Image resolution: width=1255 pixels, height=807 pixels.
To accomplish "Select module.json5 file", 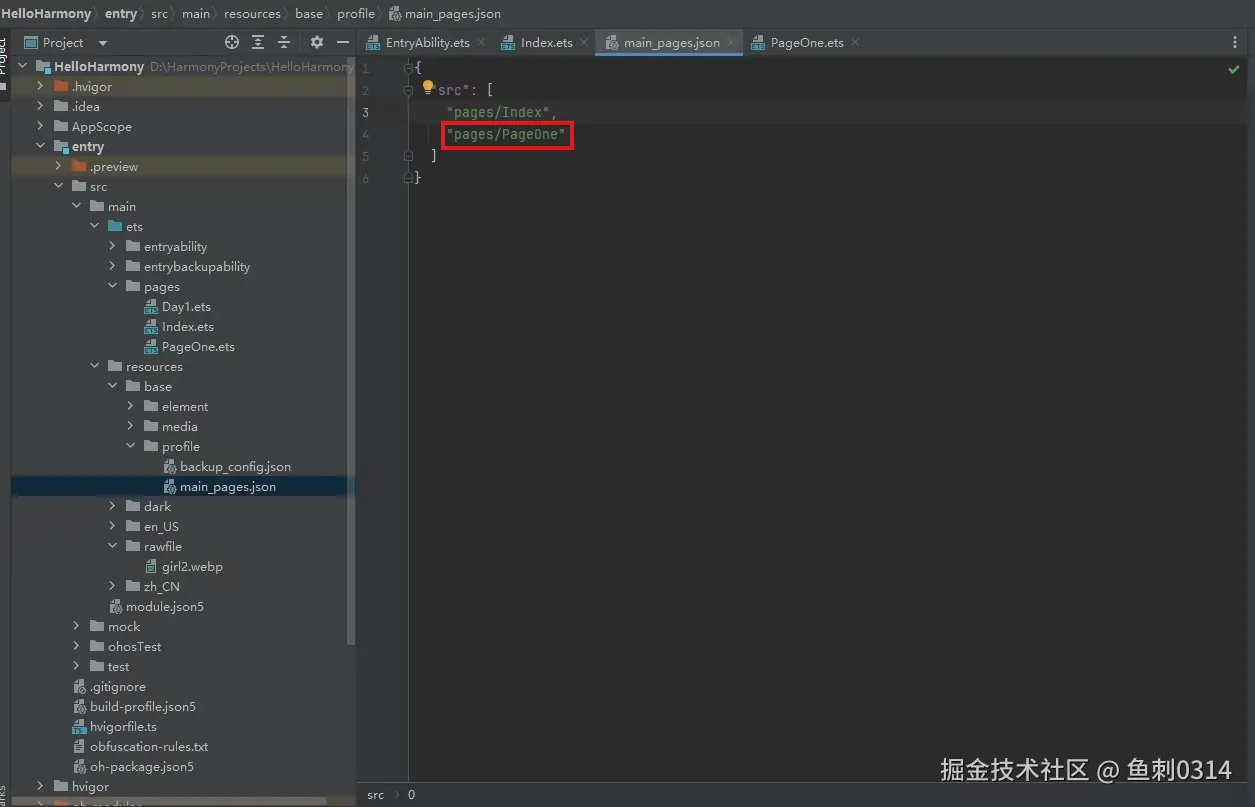I will (x=164, y=607).
